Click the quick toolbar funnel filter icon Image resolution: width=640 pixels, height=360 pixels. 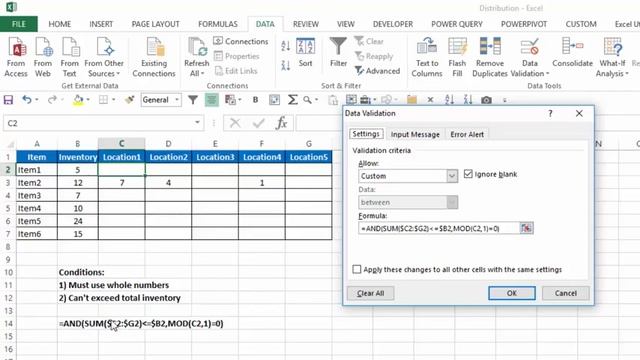point(193,100)
